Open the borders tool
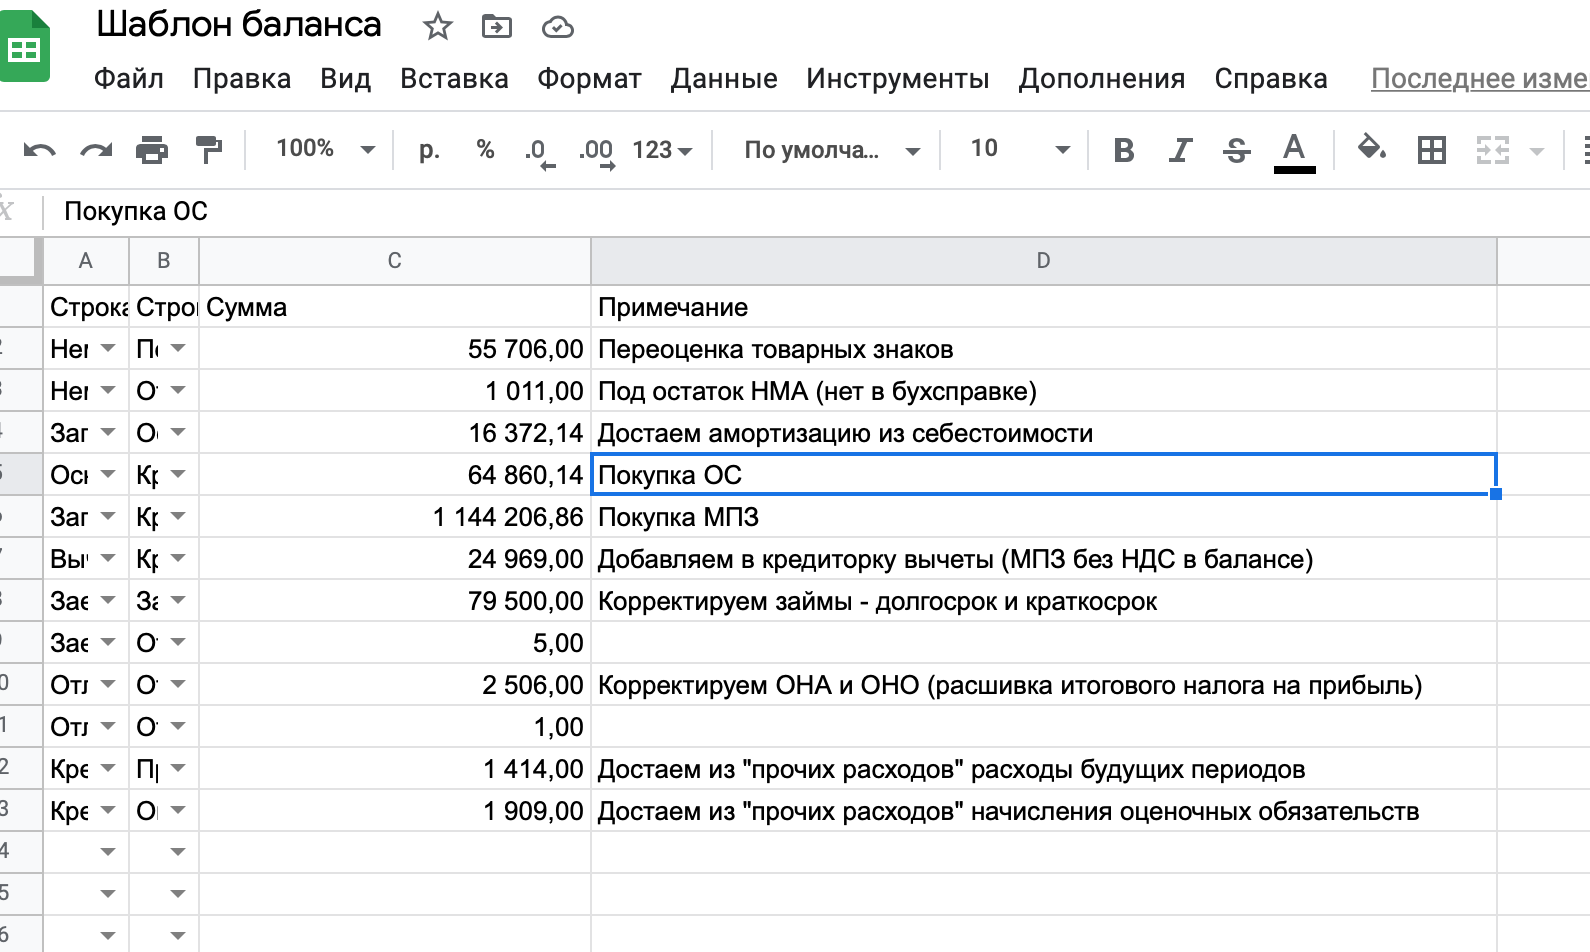The image size is (1590, 952). (x=1432, y=150)
